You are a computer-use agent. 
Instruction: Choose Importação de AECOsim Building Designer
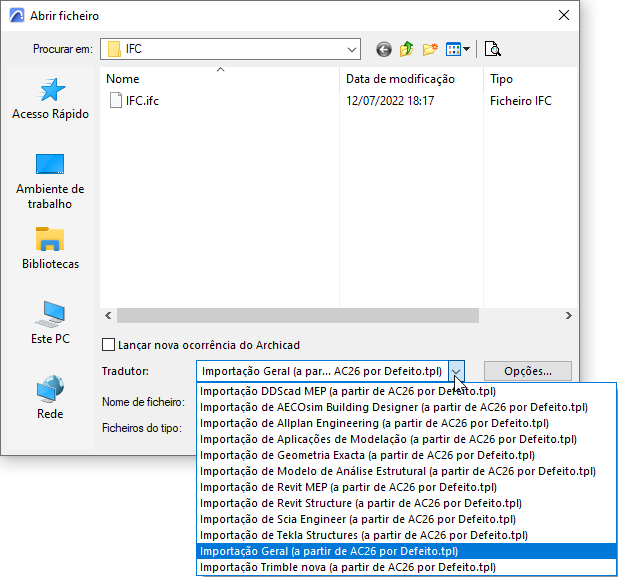pyautogui.click(x=406, y=407)
